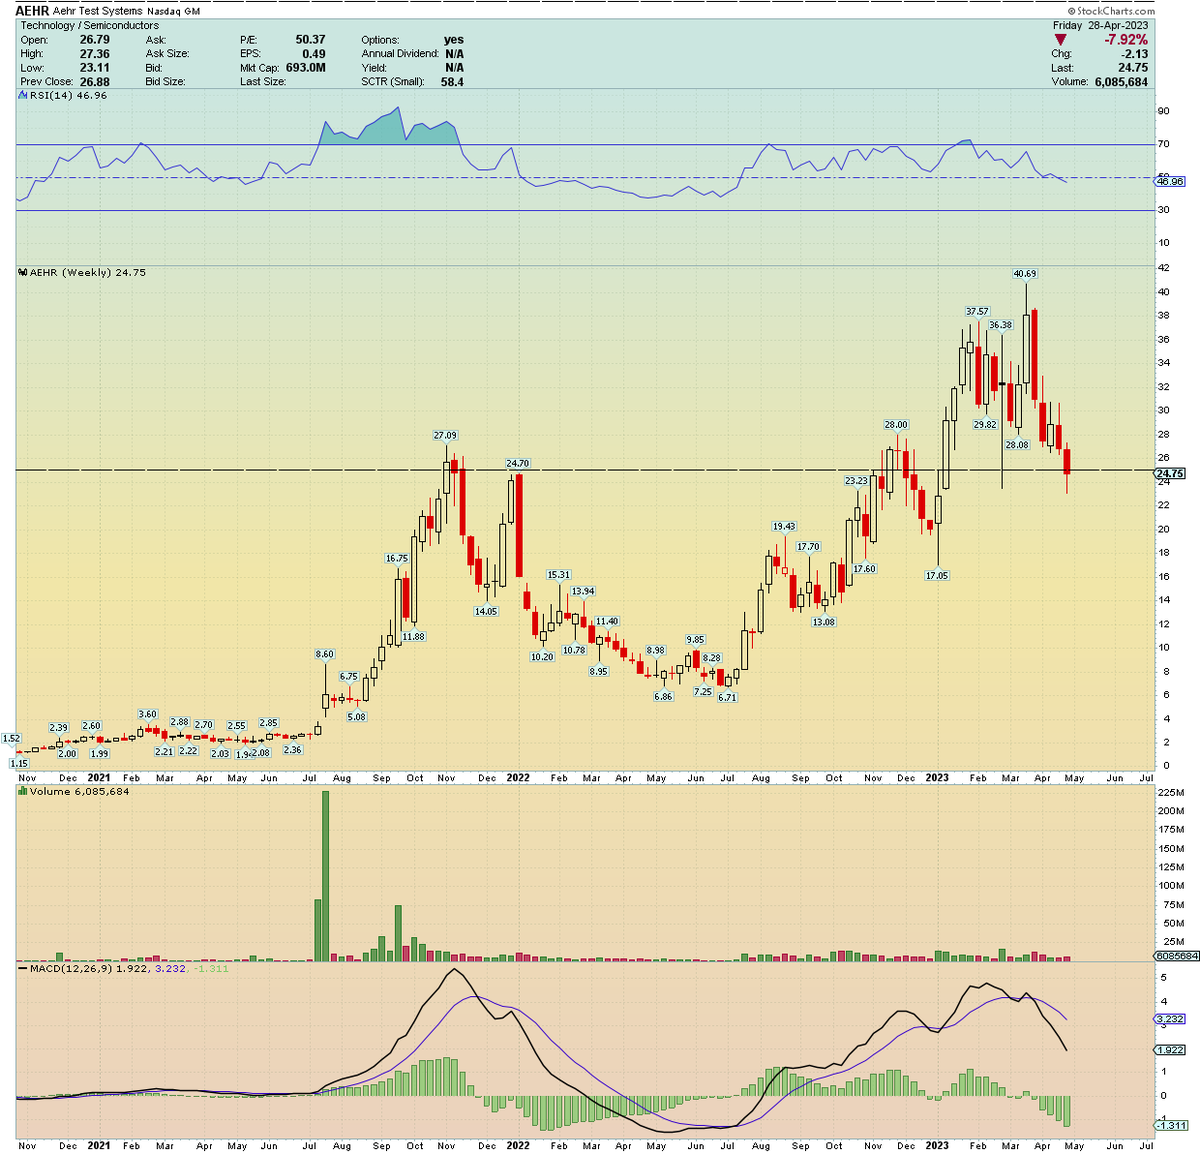This screenshot has height=1154, width=1200.
Task: Click the green Volume legend icon
Action: [x=23, y=791]
